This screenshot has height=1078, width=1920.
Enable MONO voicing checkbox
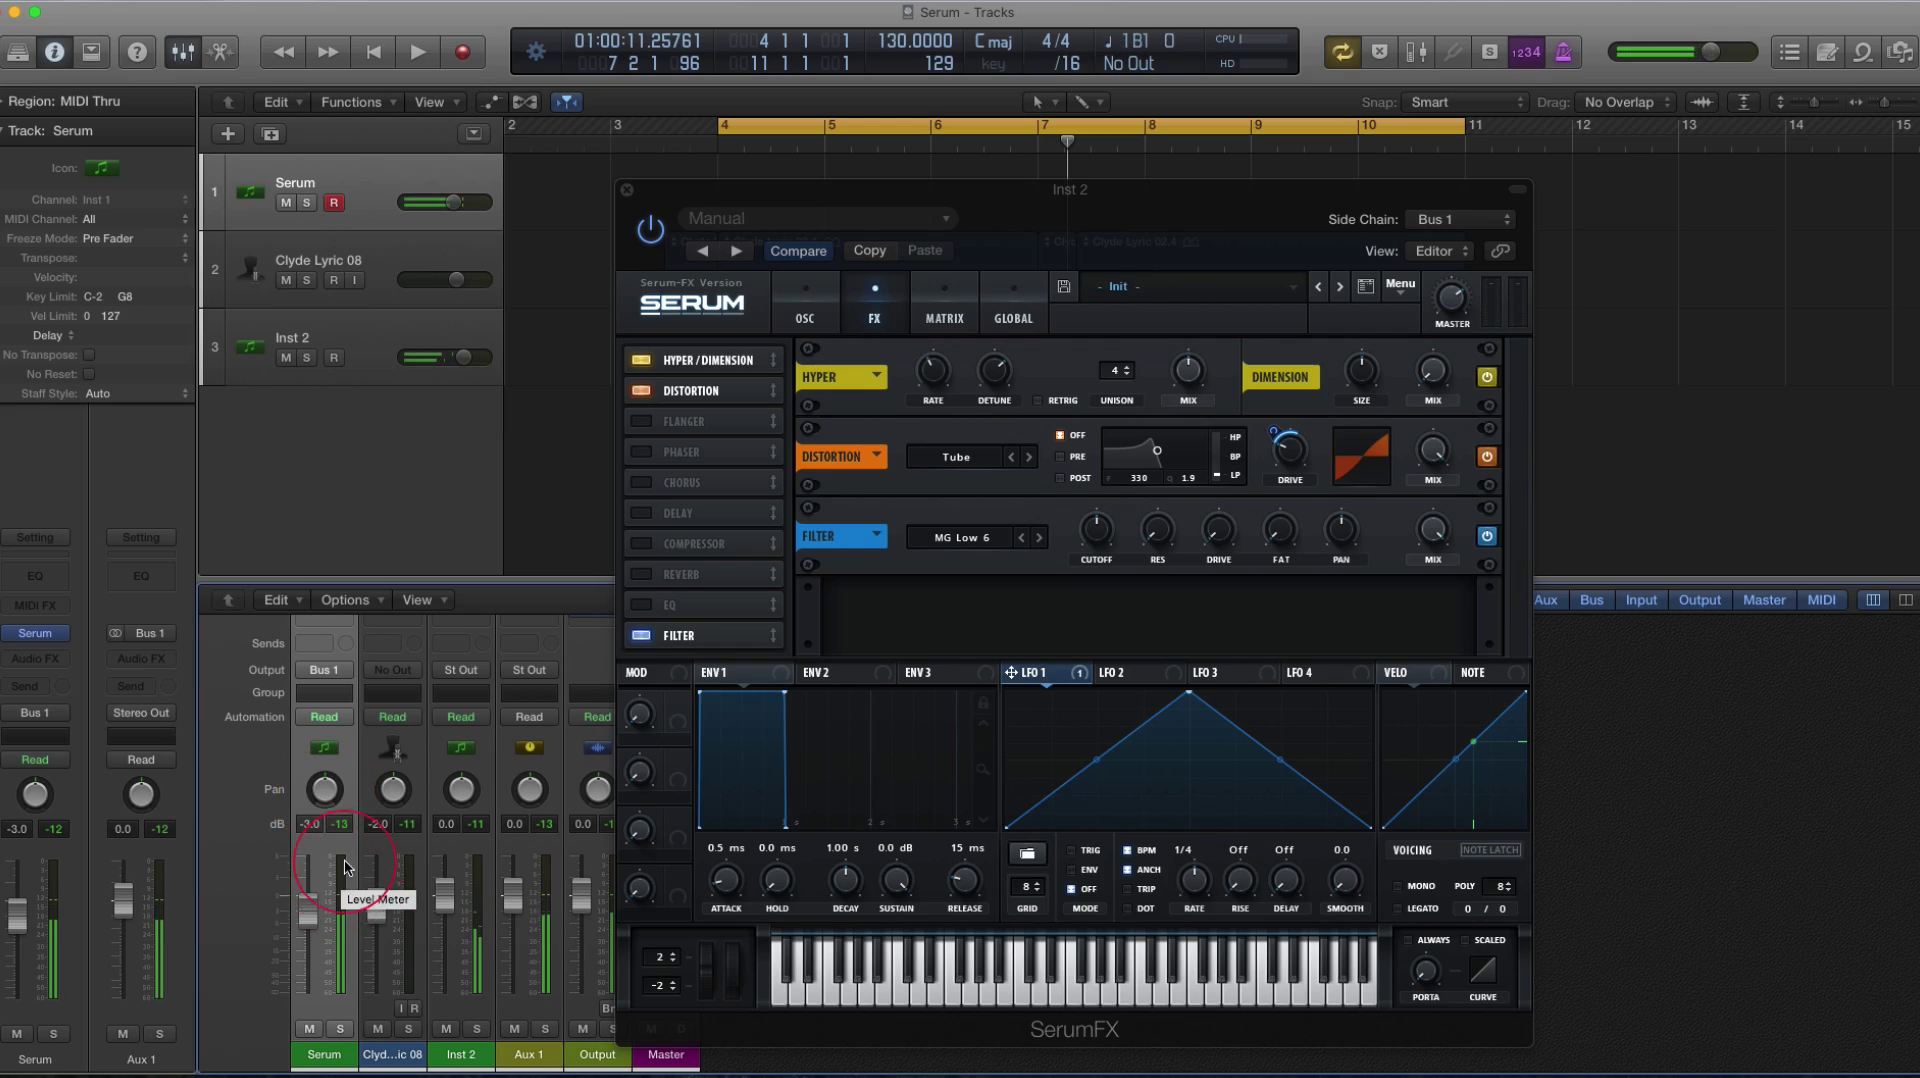coord(1398,886)
